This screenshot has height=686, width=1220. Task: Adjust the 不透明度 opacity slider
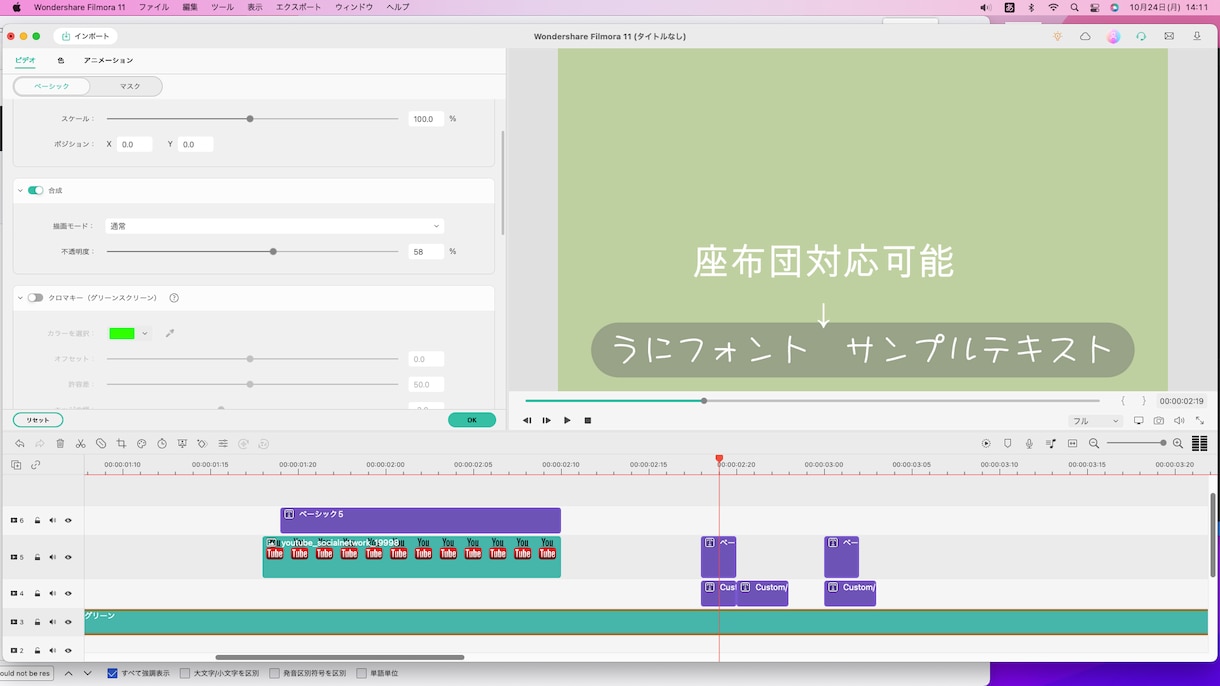tap(252, 252)
